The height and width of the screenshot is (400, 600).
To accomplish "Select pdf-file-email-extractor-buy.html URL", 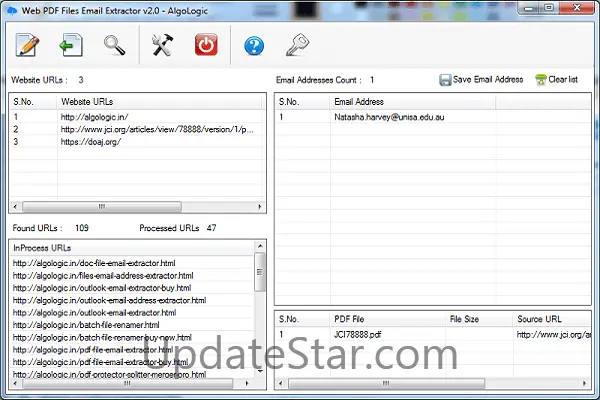I will pos(100,362).
